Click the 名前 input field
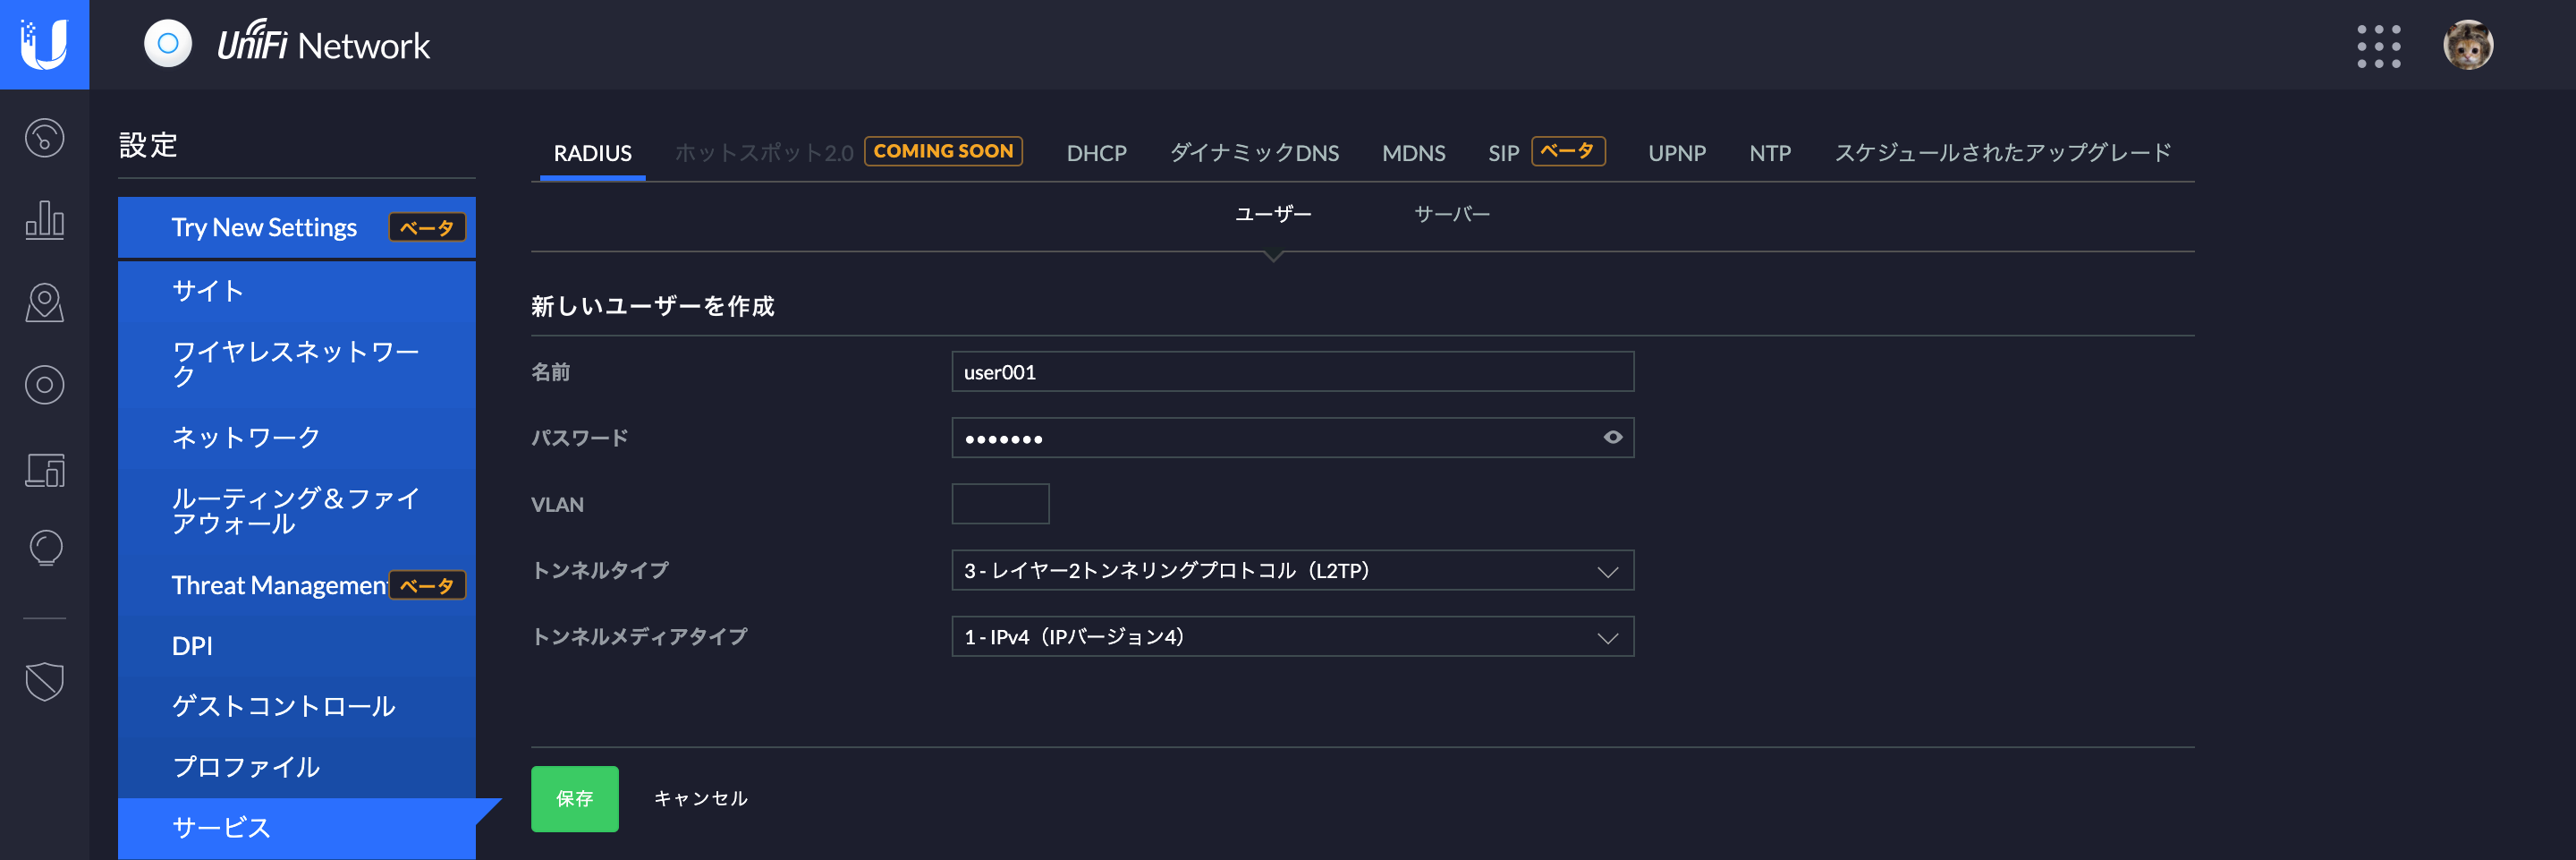 [1292, 371]
